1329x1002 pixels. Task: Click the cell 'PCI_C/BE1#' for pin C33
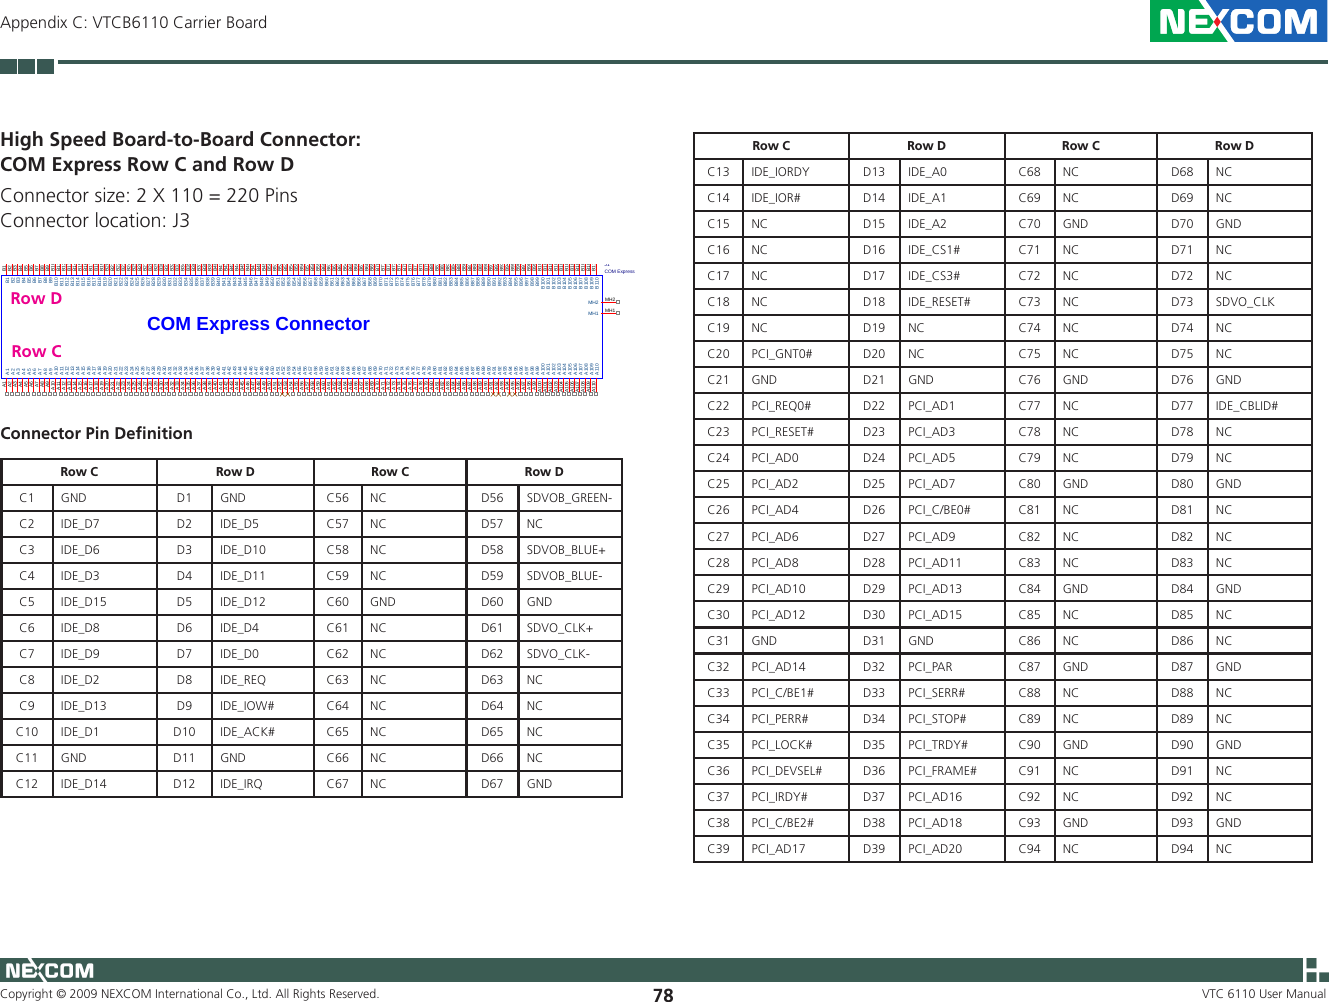point(795,693)
